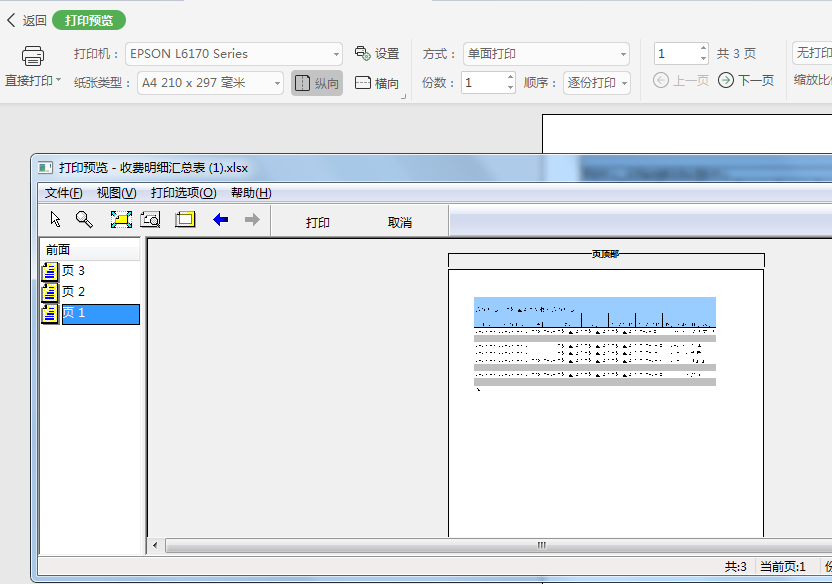Image resolution: width=832 pixels, height=584 pixels.
Task: Click the 直接打印 printer icon
Action: coord(33,55)
